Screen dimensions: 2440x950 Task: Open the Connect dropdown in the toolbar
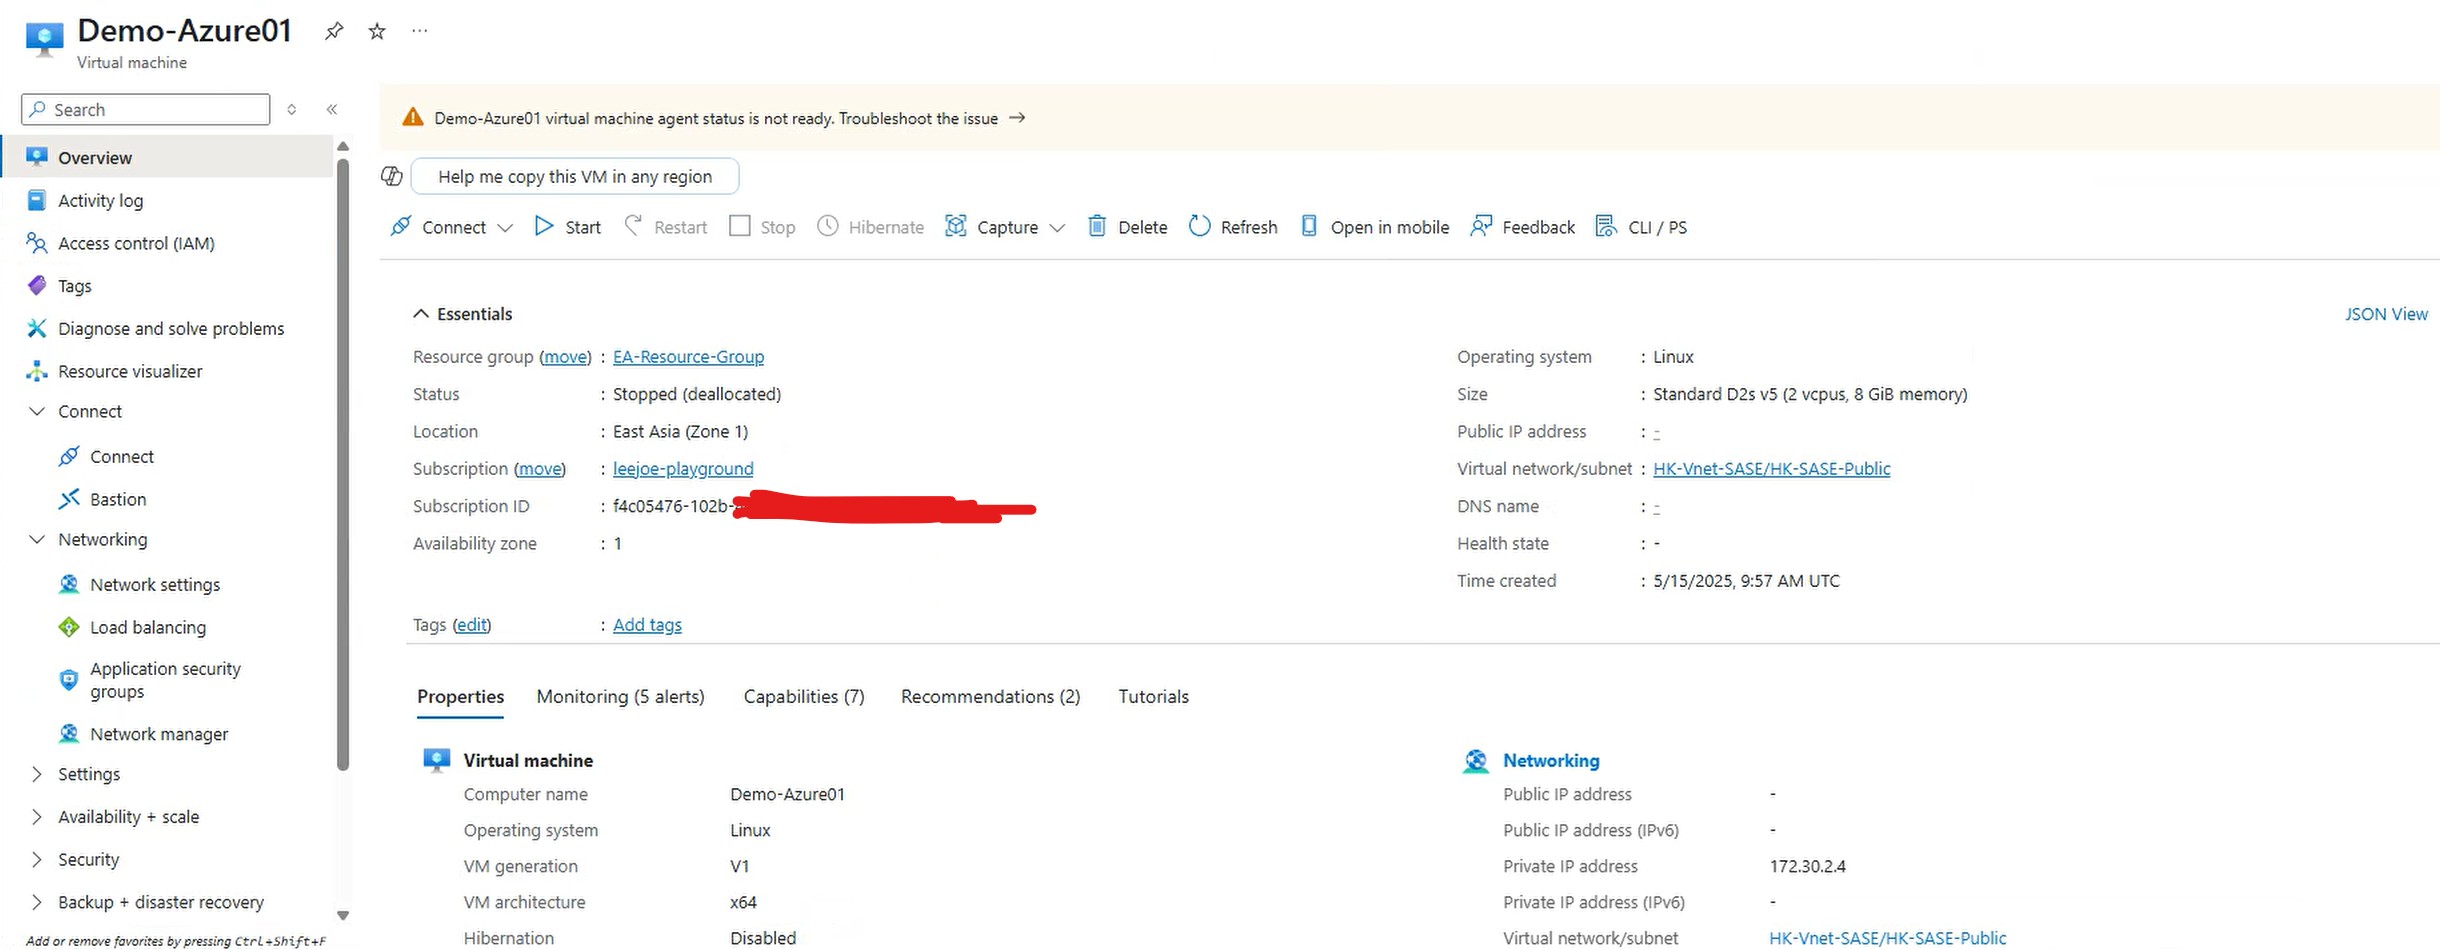coord(452,227)
